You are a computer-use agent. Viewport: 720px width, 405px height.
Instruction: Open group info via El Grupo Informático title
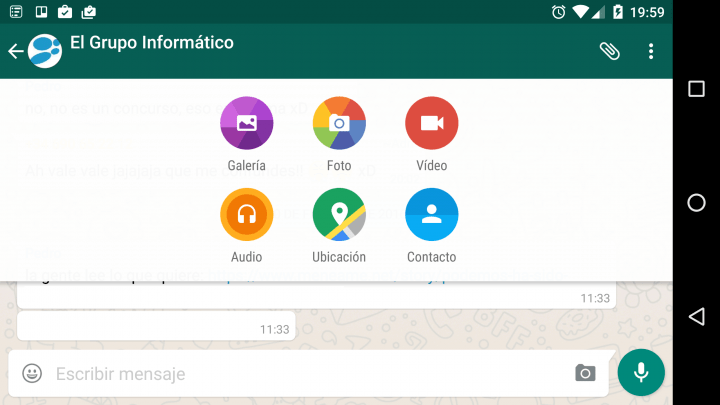(x=152, y=42)
